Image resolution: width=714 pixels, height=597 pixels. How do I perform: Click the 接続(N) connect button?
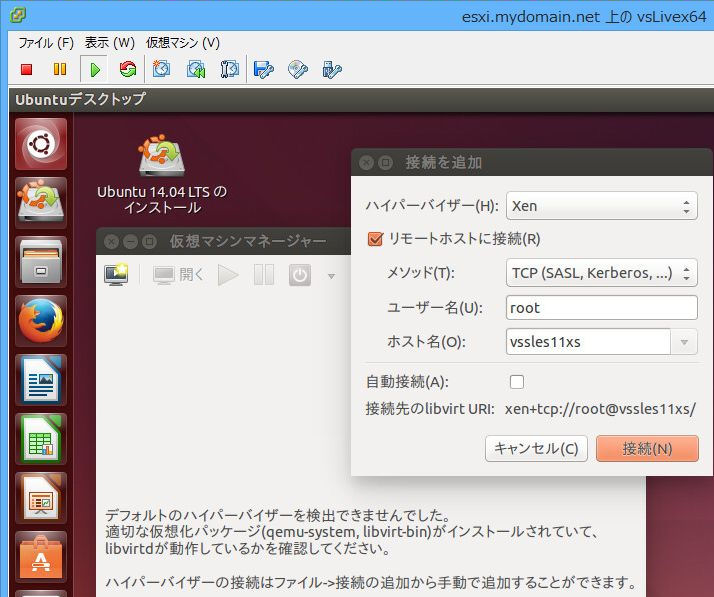[647, 449]
